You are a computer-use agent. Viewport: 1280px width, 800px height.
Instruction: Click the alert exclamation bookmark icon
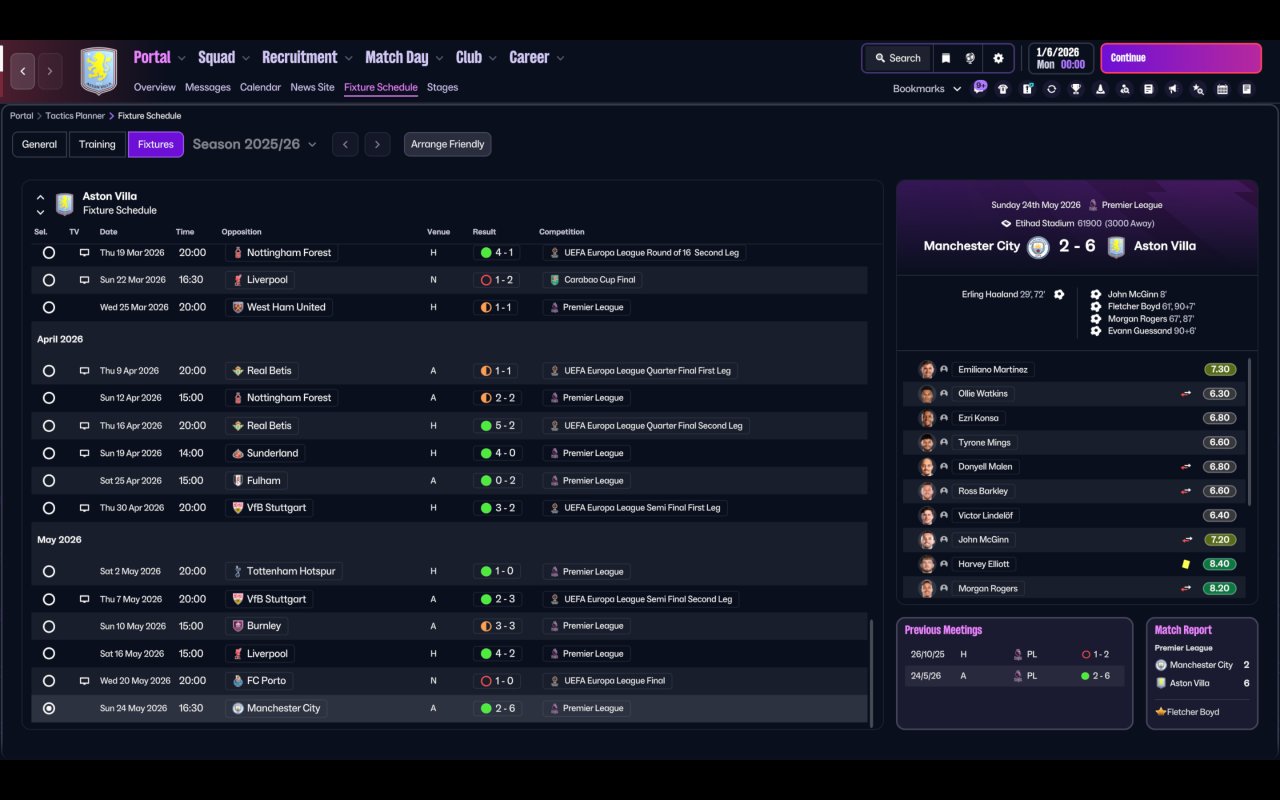click(1027, 89)
